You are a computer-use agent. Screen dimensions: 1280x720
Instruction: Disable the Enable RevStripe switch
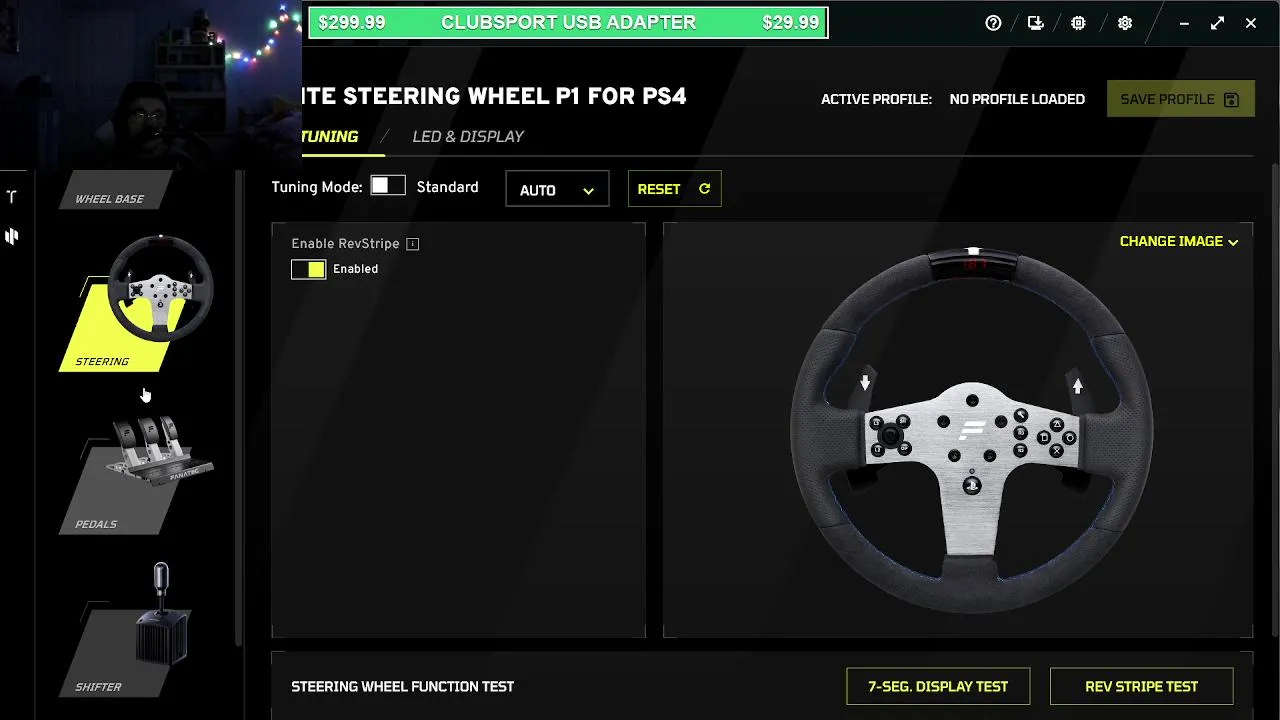(x=308, y=269)
